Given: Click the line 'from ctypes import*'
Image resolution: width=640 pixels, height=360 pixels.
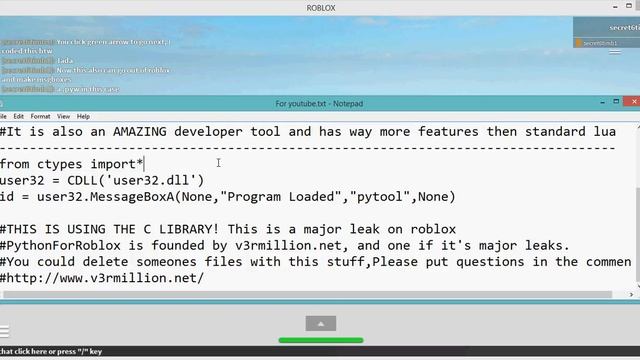Looking at the screenshot, I should point(72,164).
